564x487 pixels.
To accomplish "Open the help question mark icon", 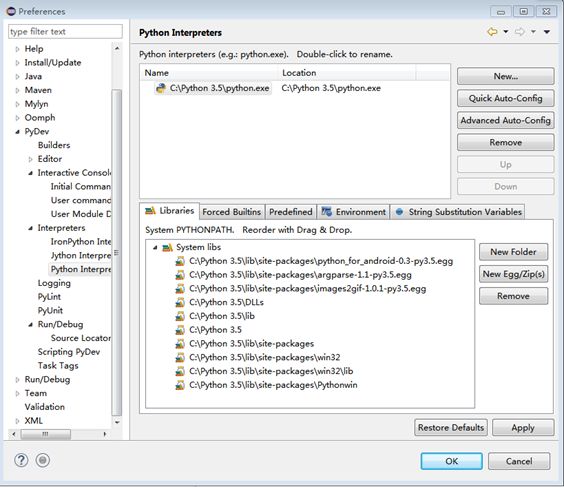I will 21,460.
